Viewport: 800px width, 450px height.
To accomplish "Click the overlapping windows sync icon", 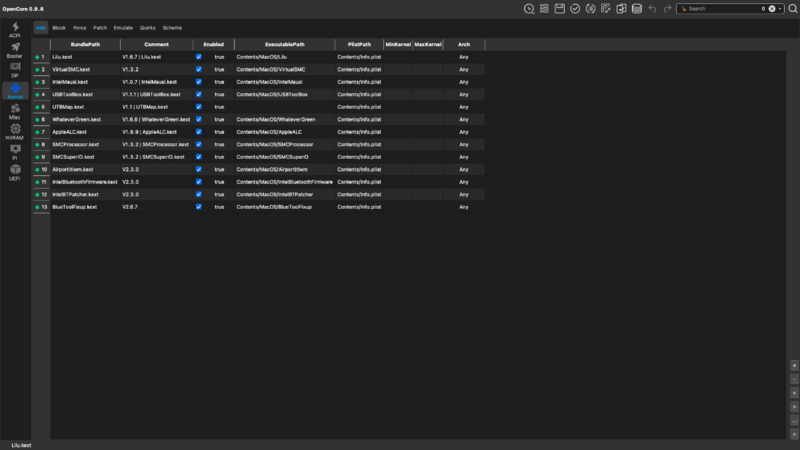I will [621, 9].
